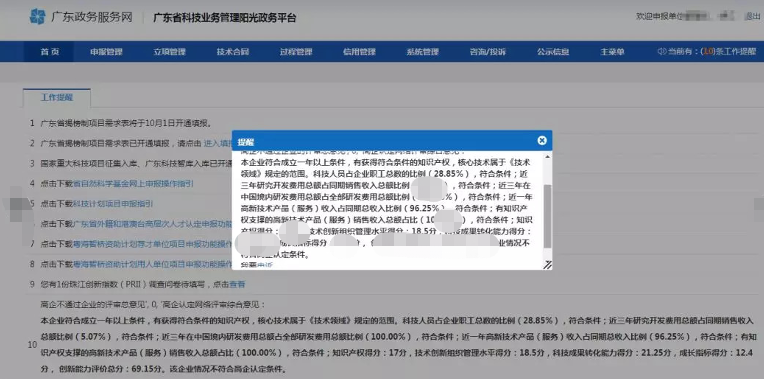764x379 pixels.
Task: Click the popup vertical scrollbar thumb
Action: 548,216
